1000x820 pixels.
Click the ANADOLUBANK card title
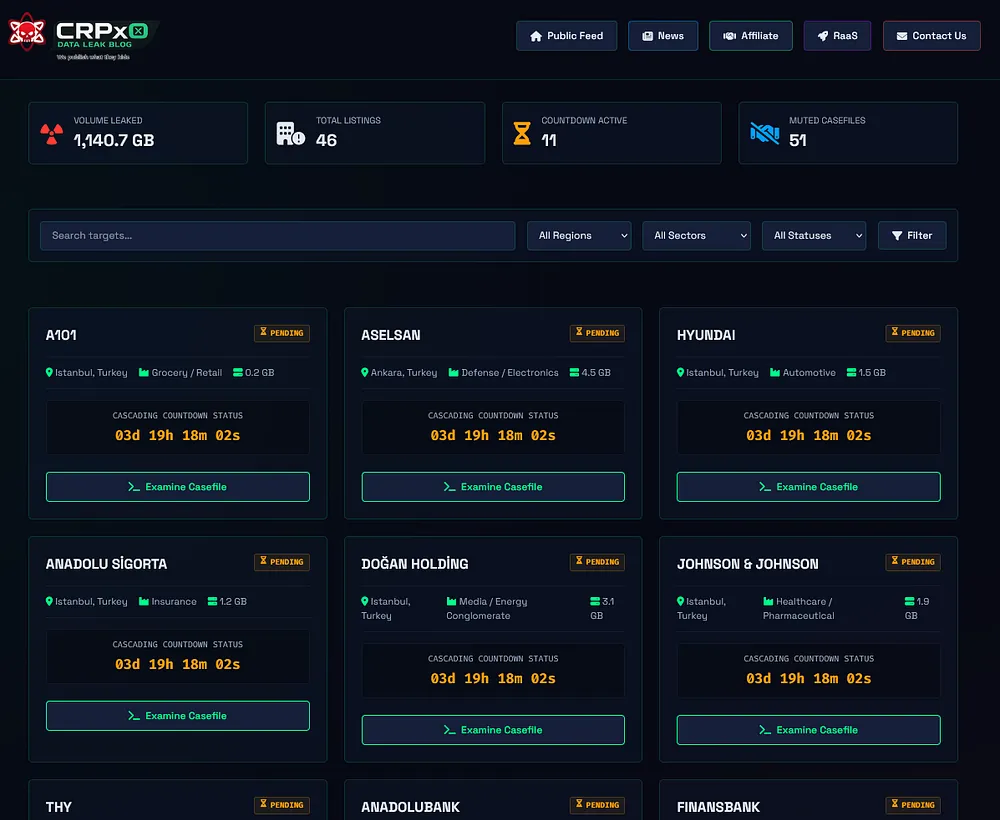point(411,807)
